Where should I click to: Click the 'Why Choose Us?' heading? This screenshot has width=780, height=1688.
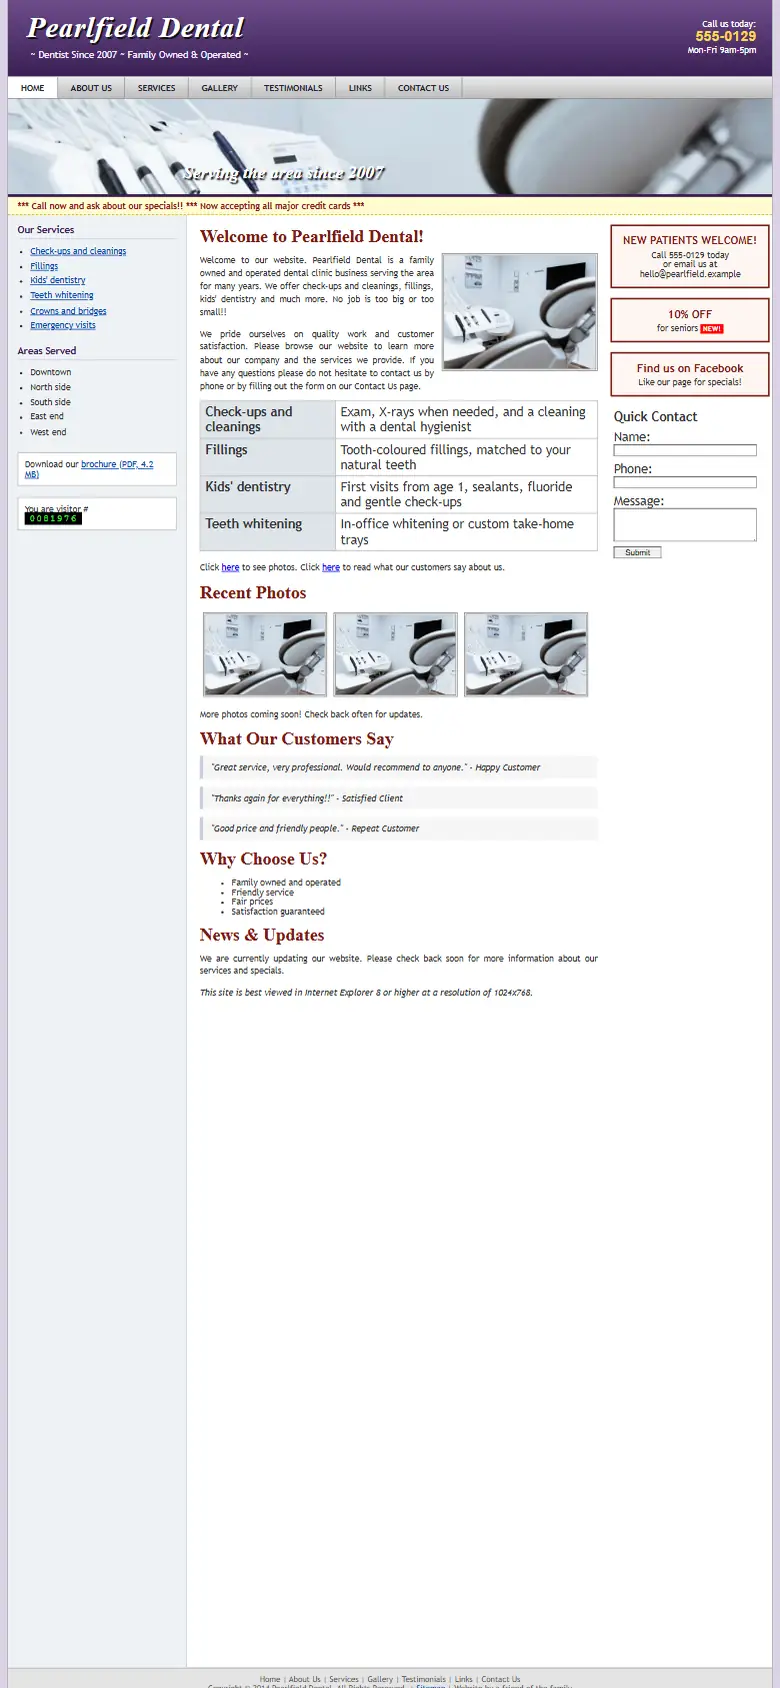coord(263,859)
